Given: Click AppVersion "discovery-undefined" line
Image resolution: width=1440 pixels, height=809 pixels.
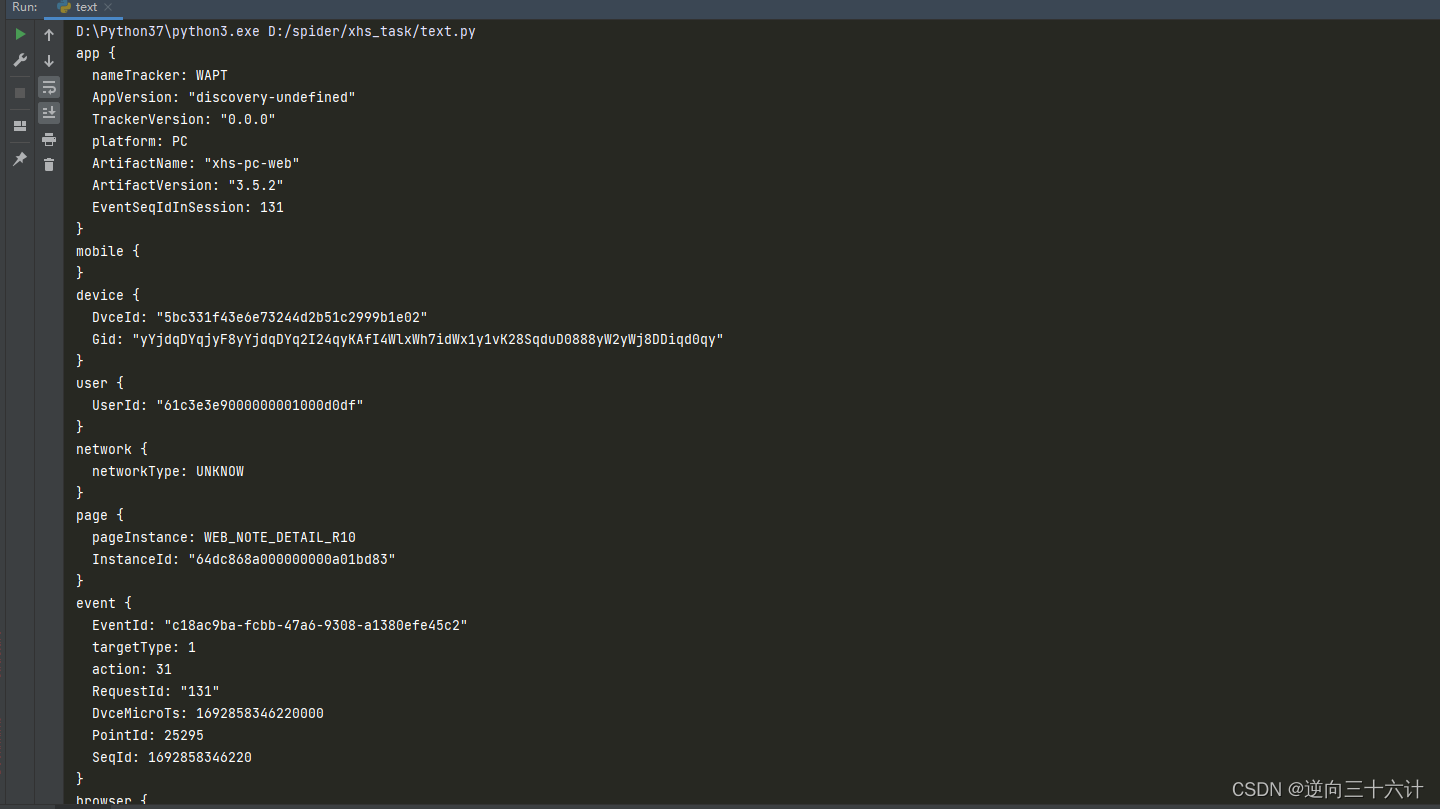Looking at the screenshot, I should [224, 97].
